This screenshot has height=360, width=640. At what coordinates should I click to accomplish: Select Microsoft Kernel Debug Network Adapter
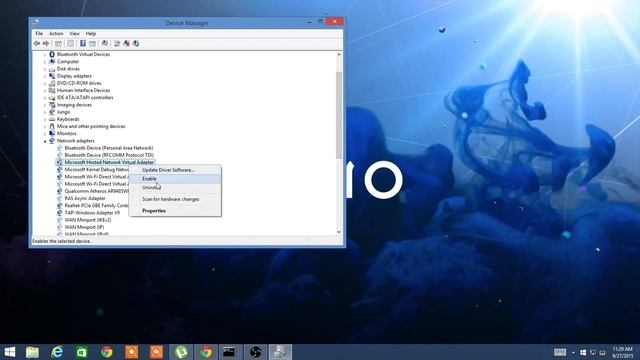click(96, 169)
